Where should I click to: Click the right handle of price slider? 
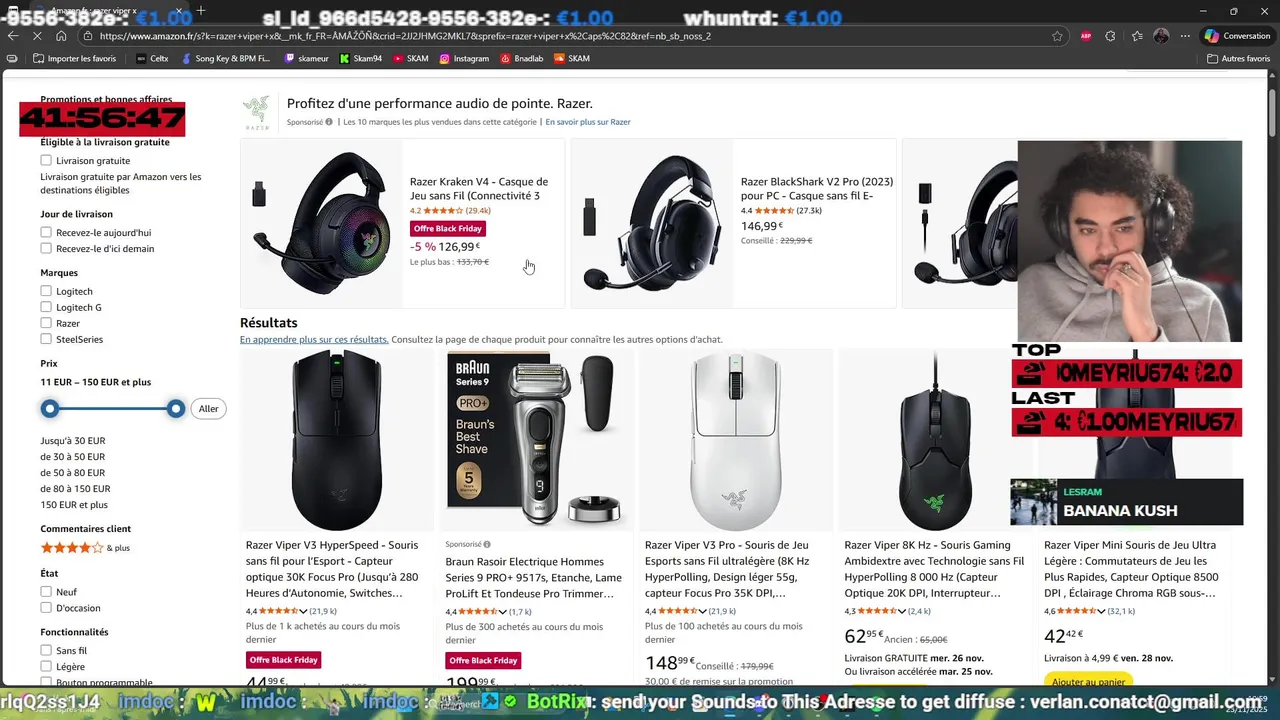point(176,408)
